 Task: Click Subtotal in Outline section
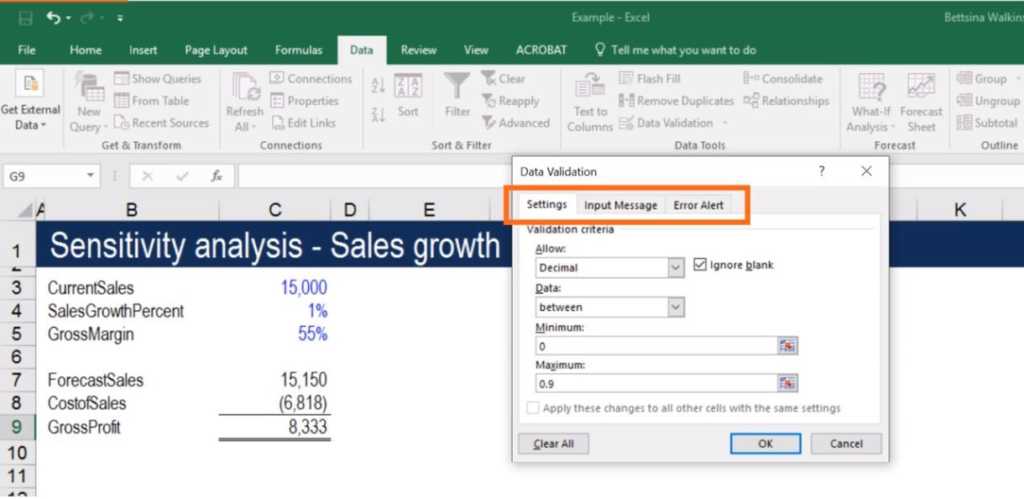pyautogui.click(x=987, y=122)
